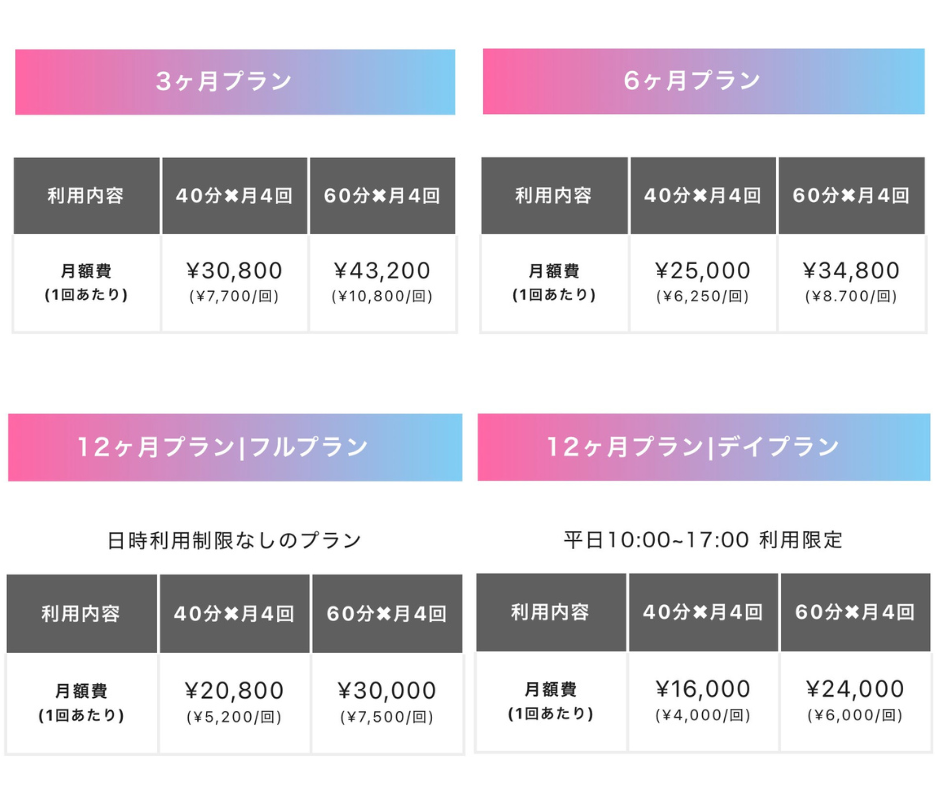Click 月額費 row label in デイプラン table
Viewport: 940px width, 788px height.
(551, 689)
